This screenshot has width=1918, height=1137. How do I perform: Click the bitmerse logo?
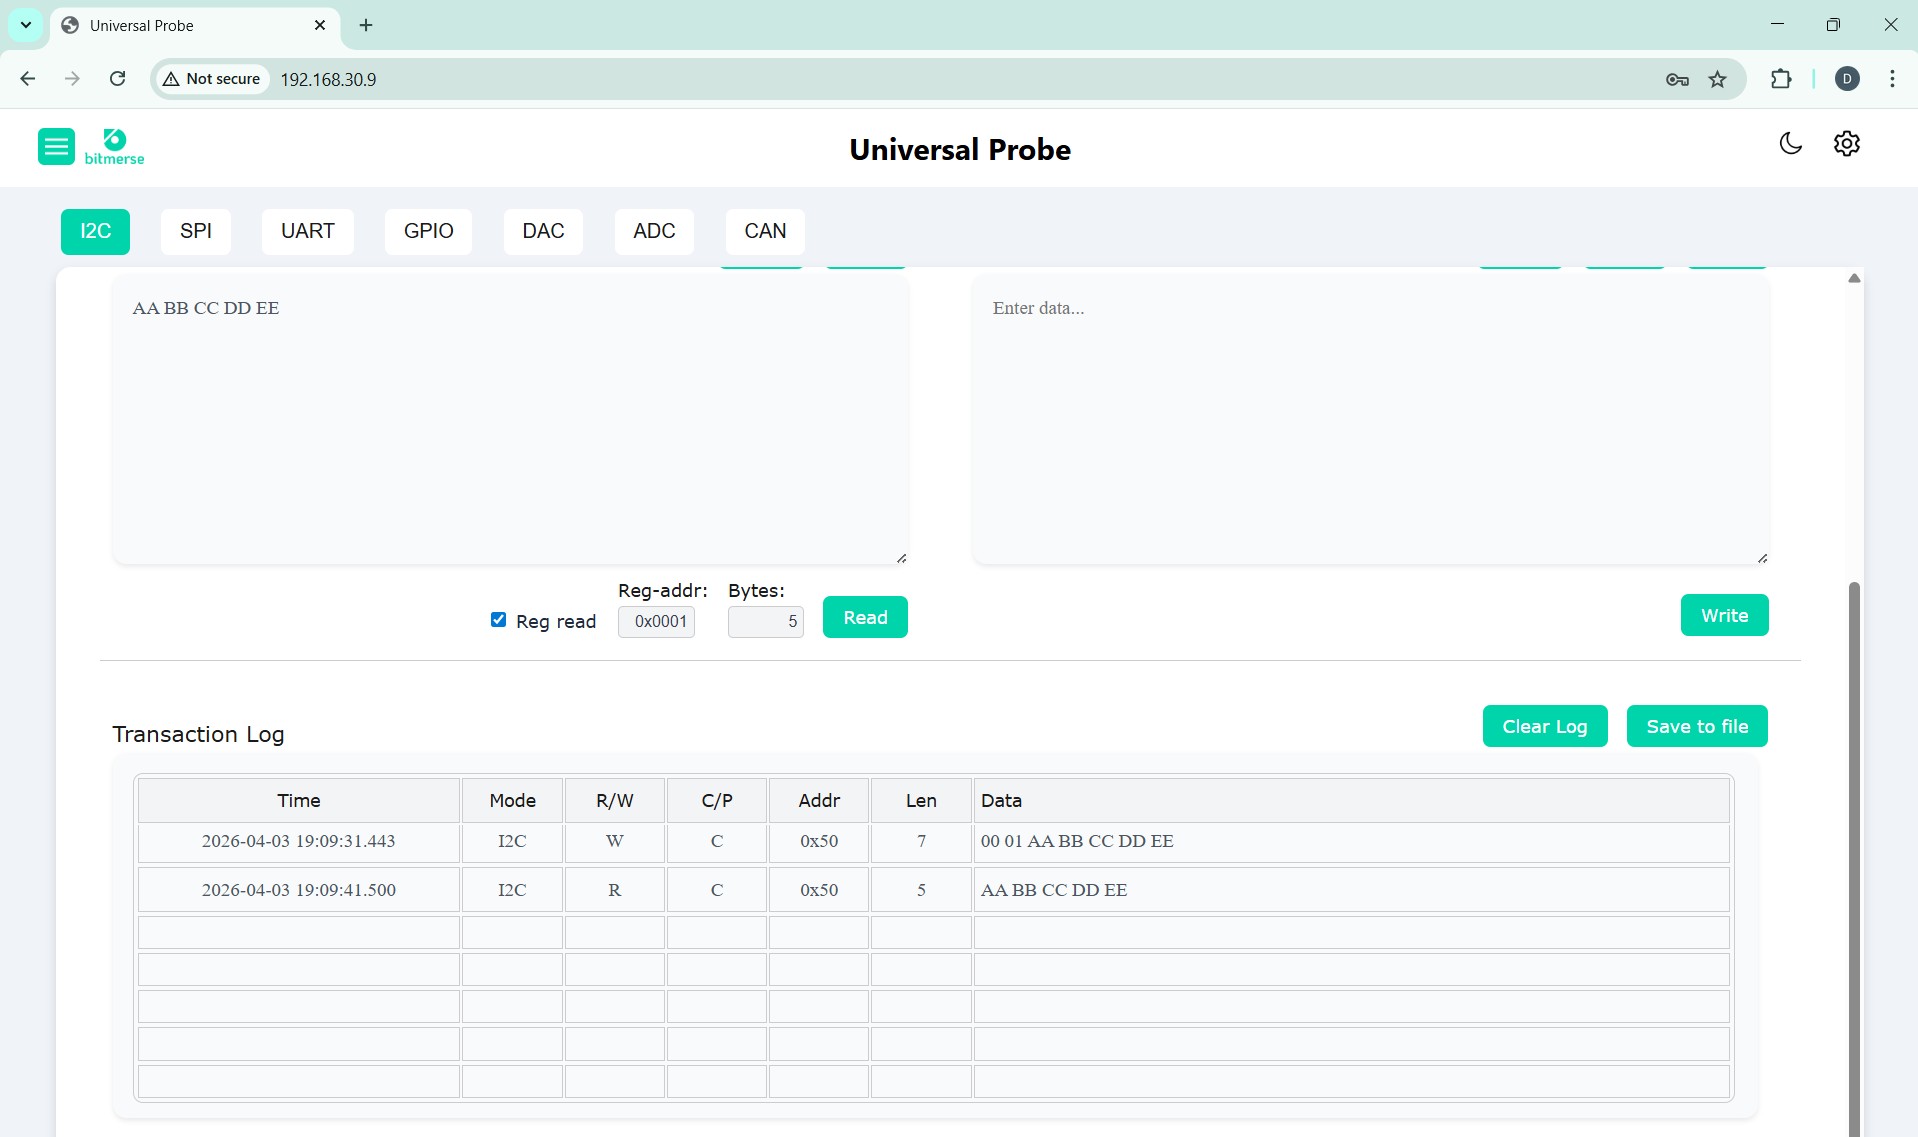[x=113, y=145]
